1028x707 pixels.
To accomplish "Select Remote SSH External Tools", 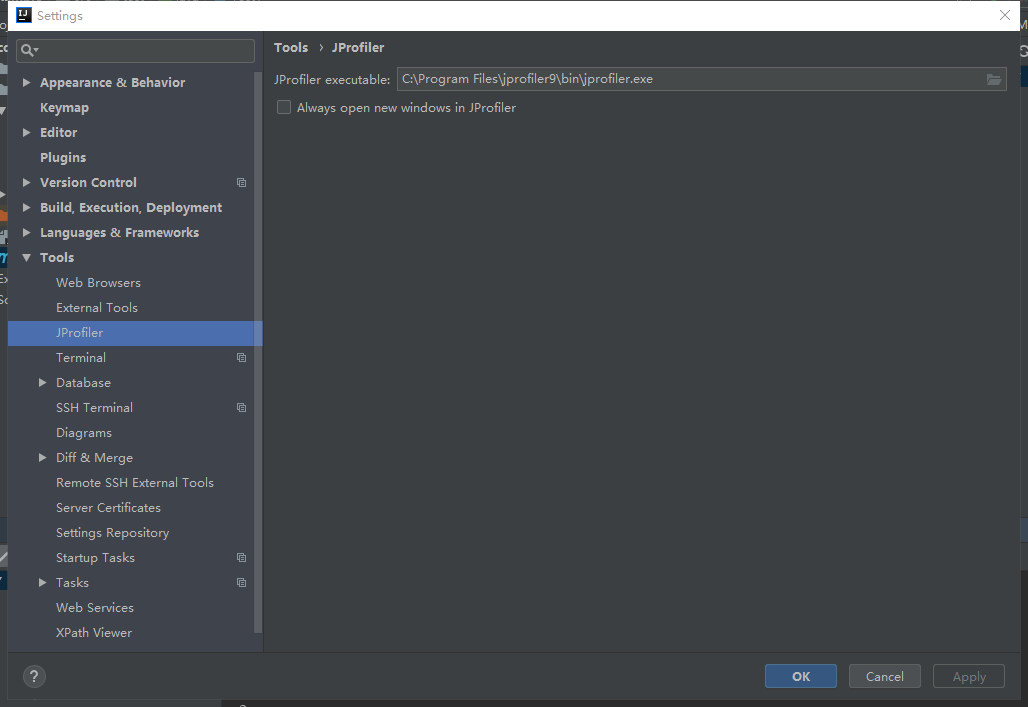I will tap(135, 483).
